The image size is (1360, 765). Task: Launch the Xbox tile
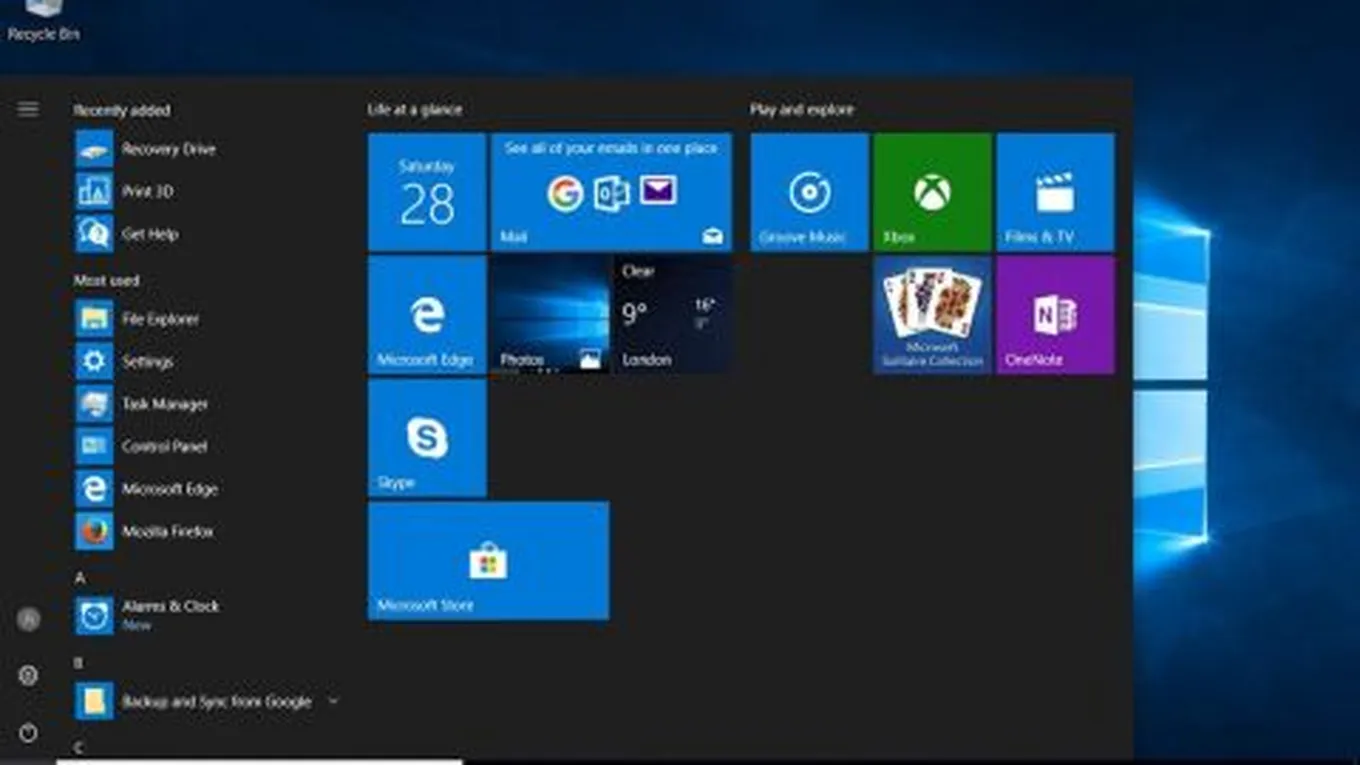pos(932,192)
